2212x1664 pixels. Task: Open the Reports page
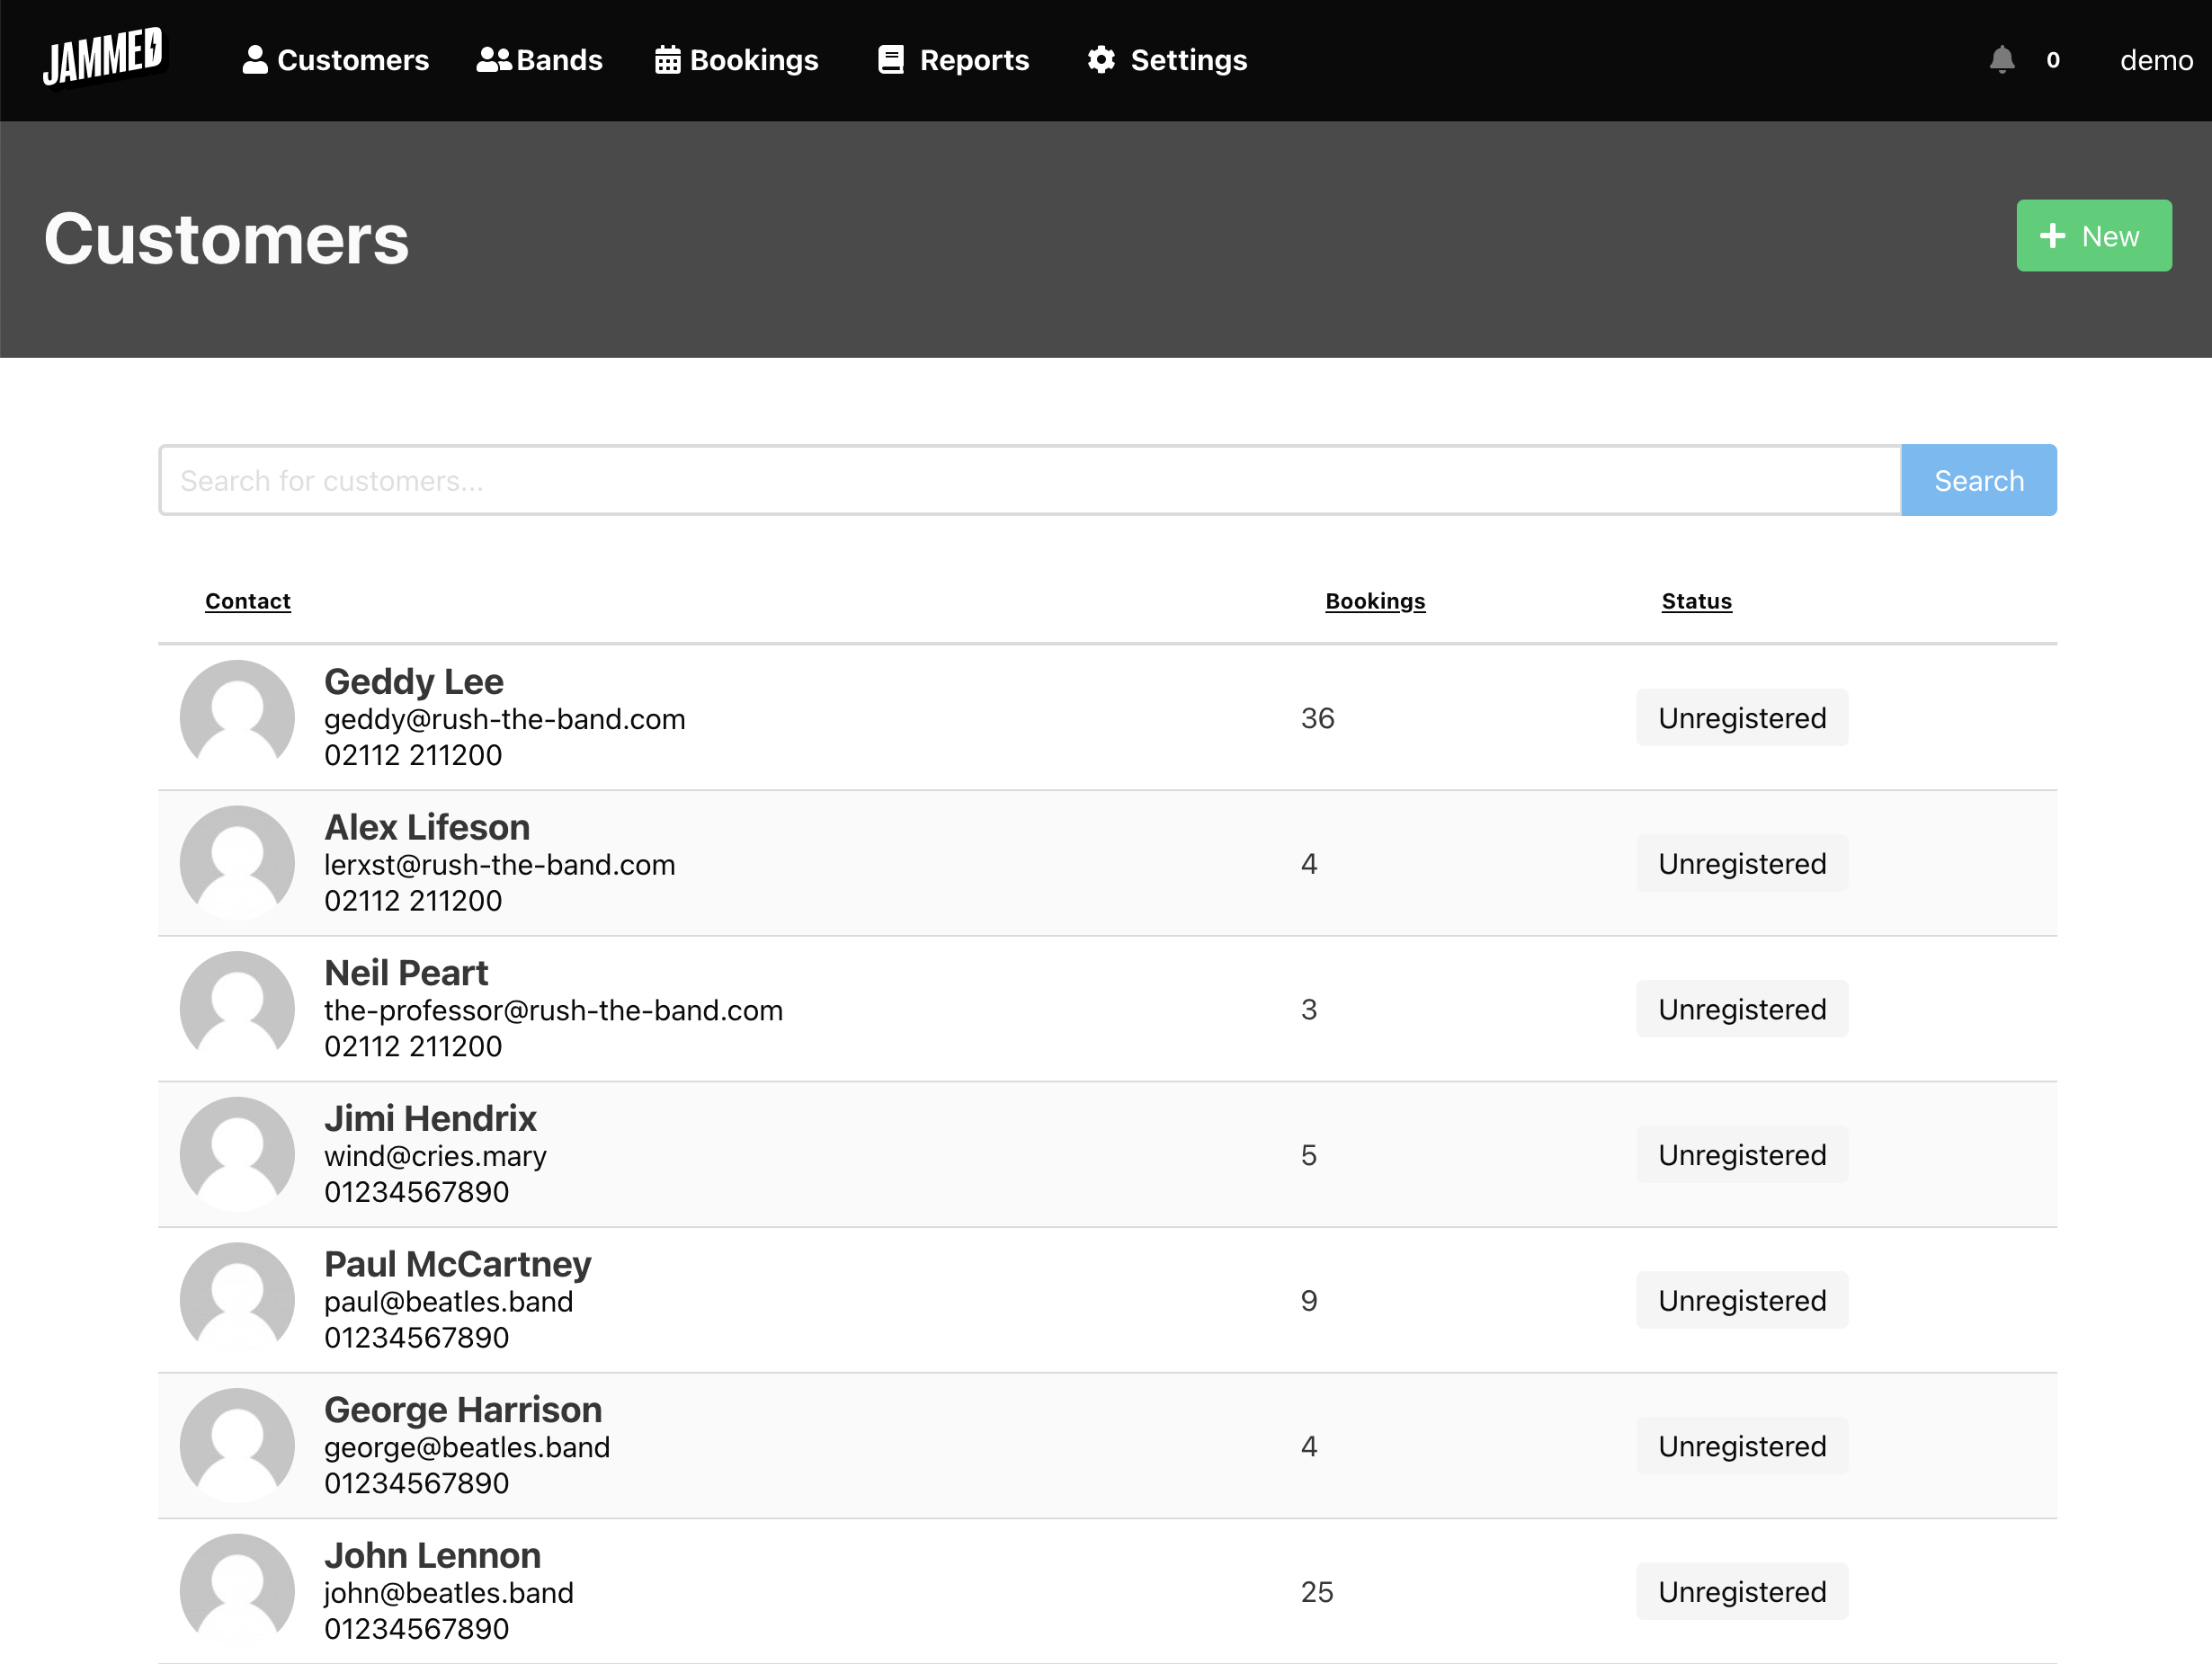953,60
